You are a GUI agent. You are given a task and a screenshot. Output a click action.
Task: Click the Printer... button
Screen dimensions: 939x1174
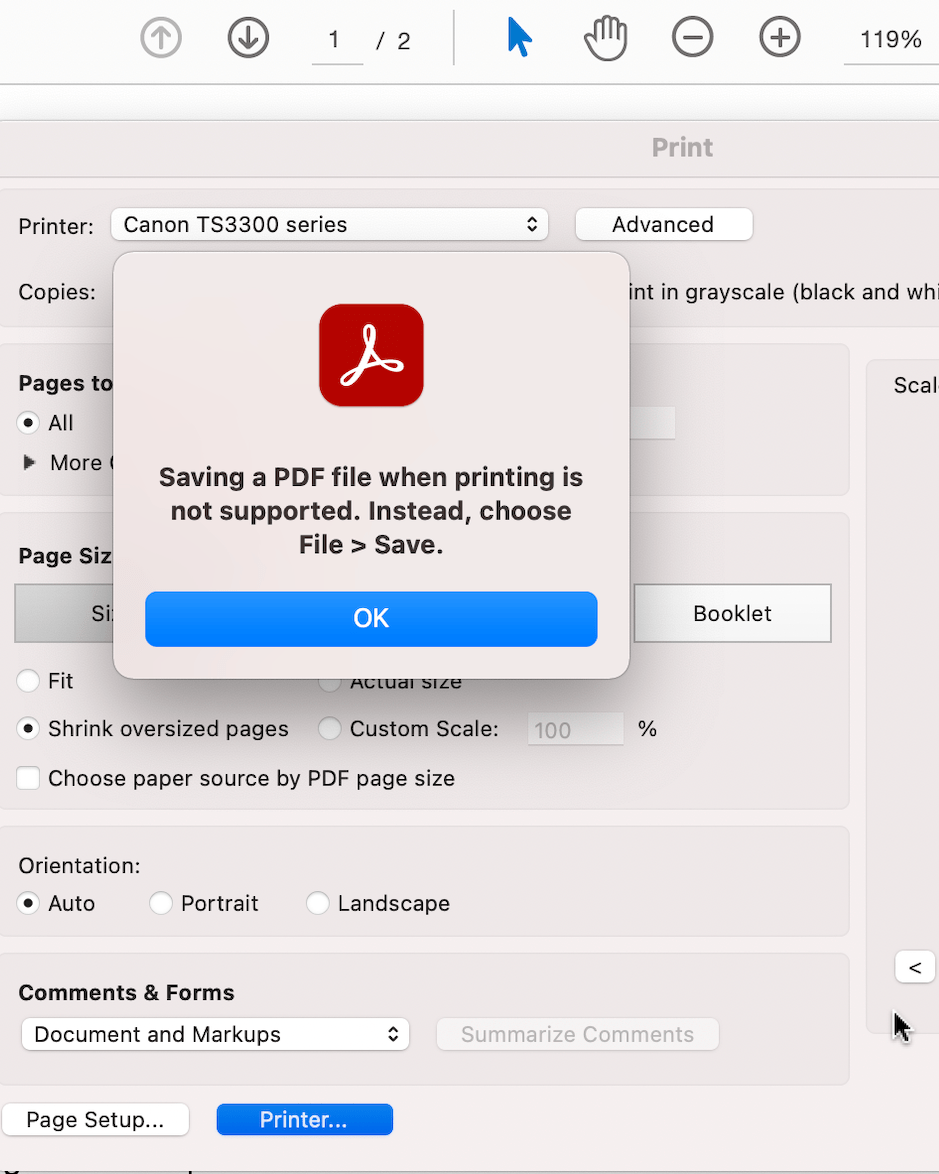click(x=304, y=1119)
